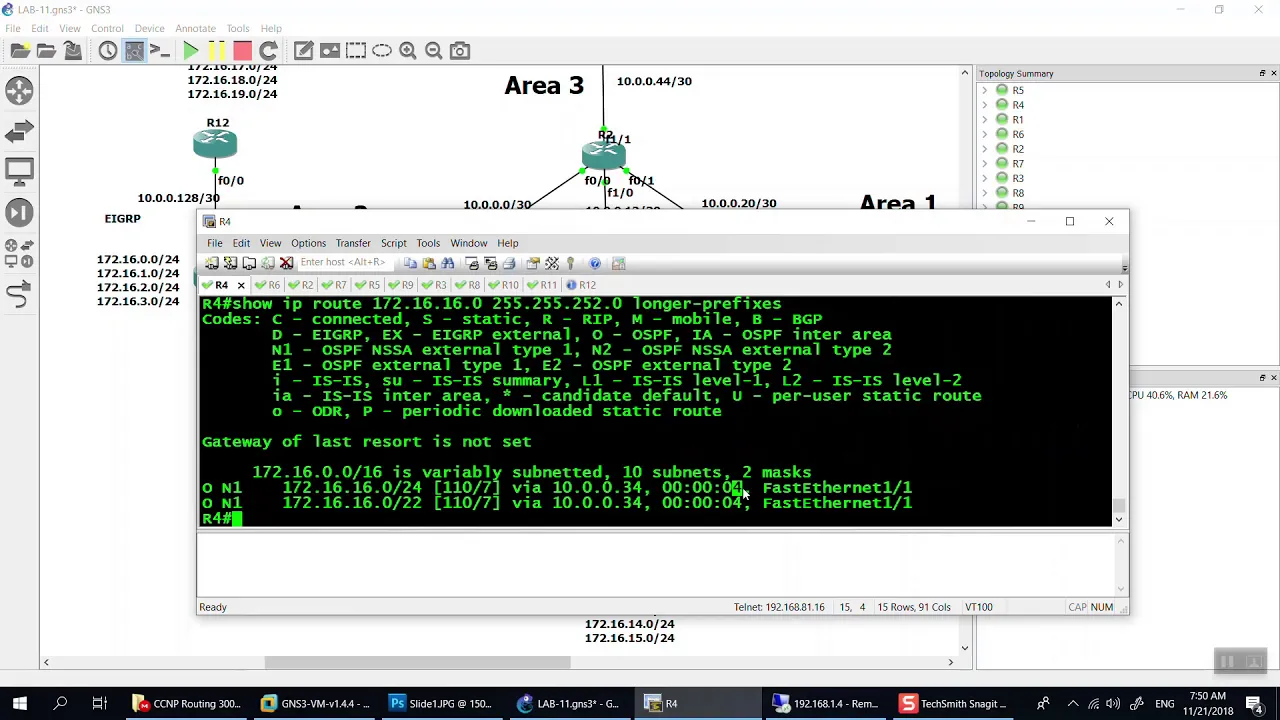The image size is (1280, 720).
Task: Expand R3 in Topology Summary
Action: [984, 178]
